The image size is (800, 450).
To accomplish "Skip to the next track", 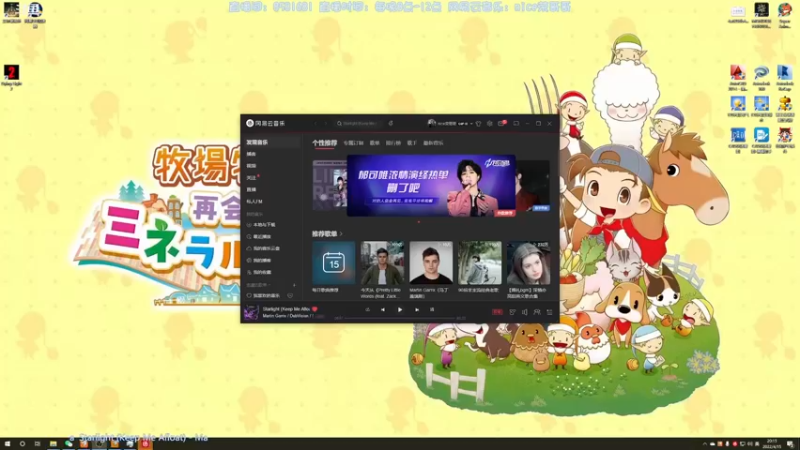I will tap(417, 310).
